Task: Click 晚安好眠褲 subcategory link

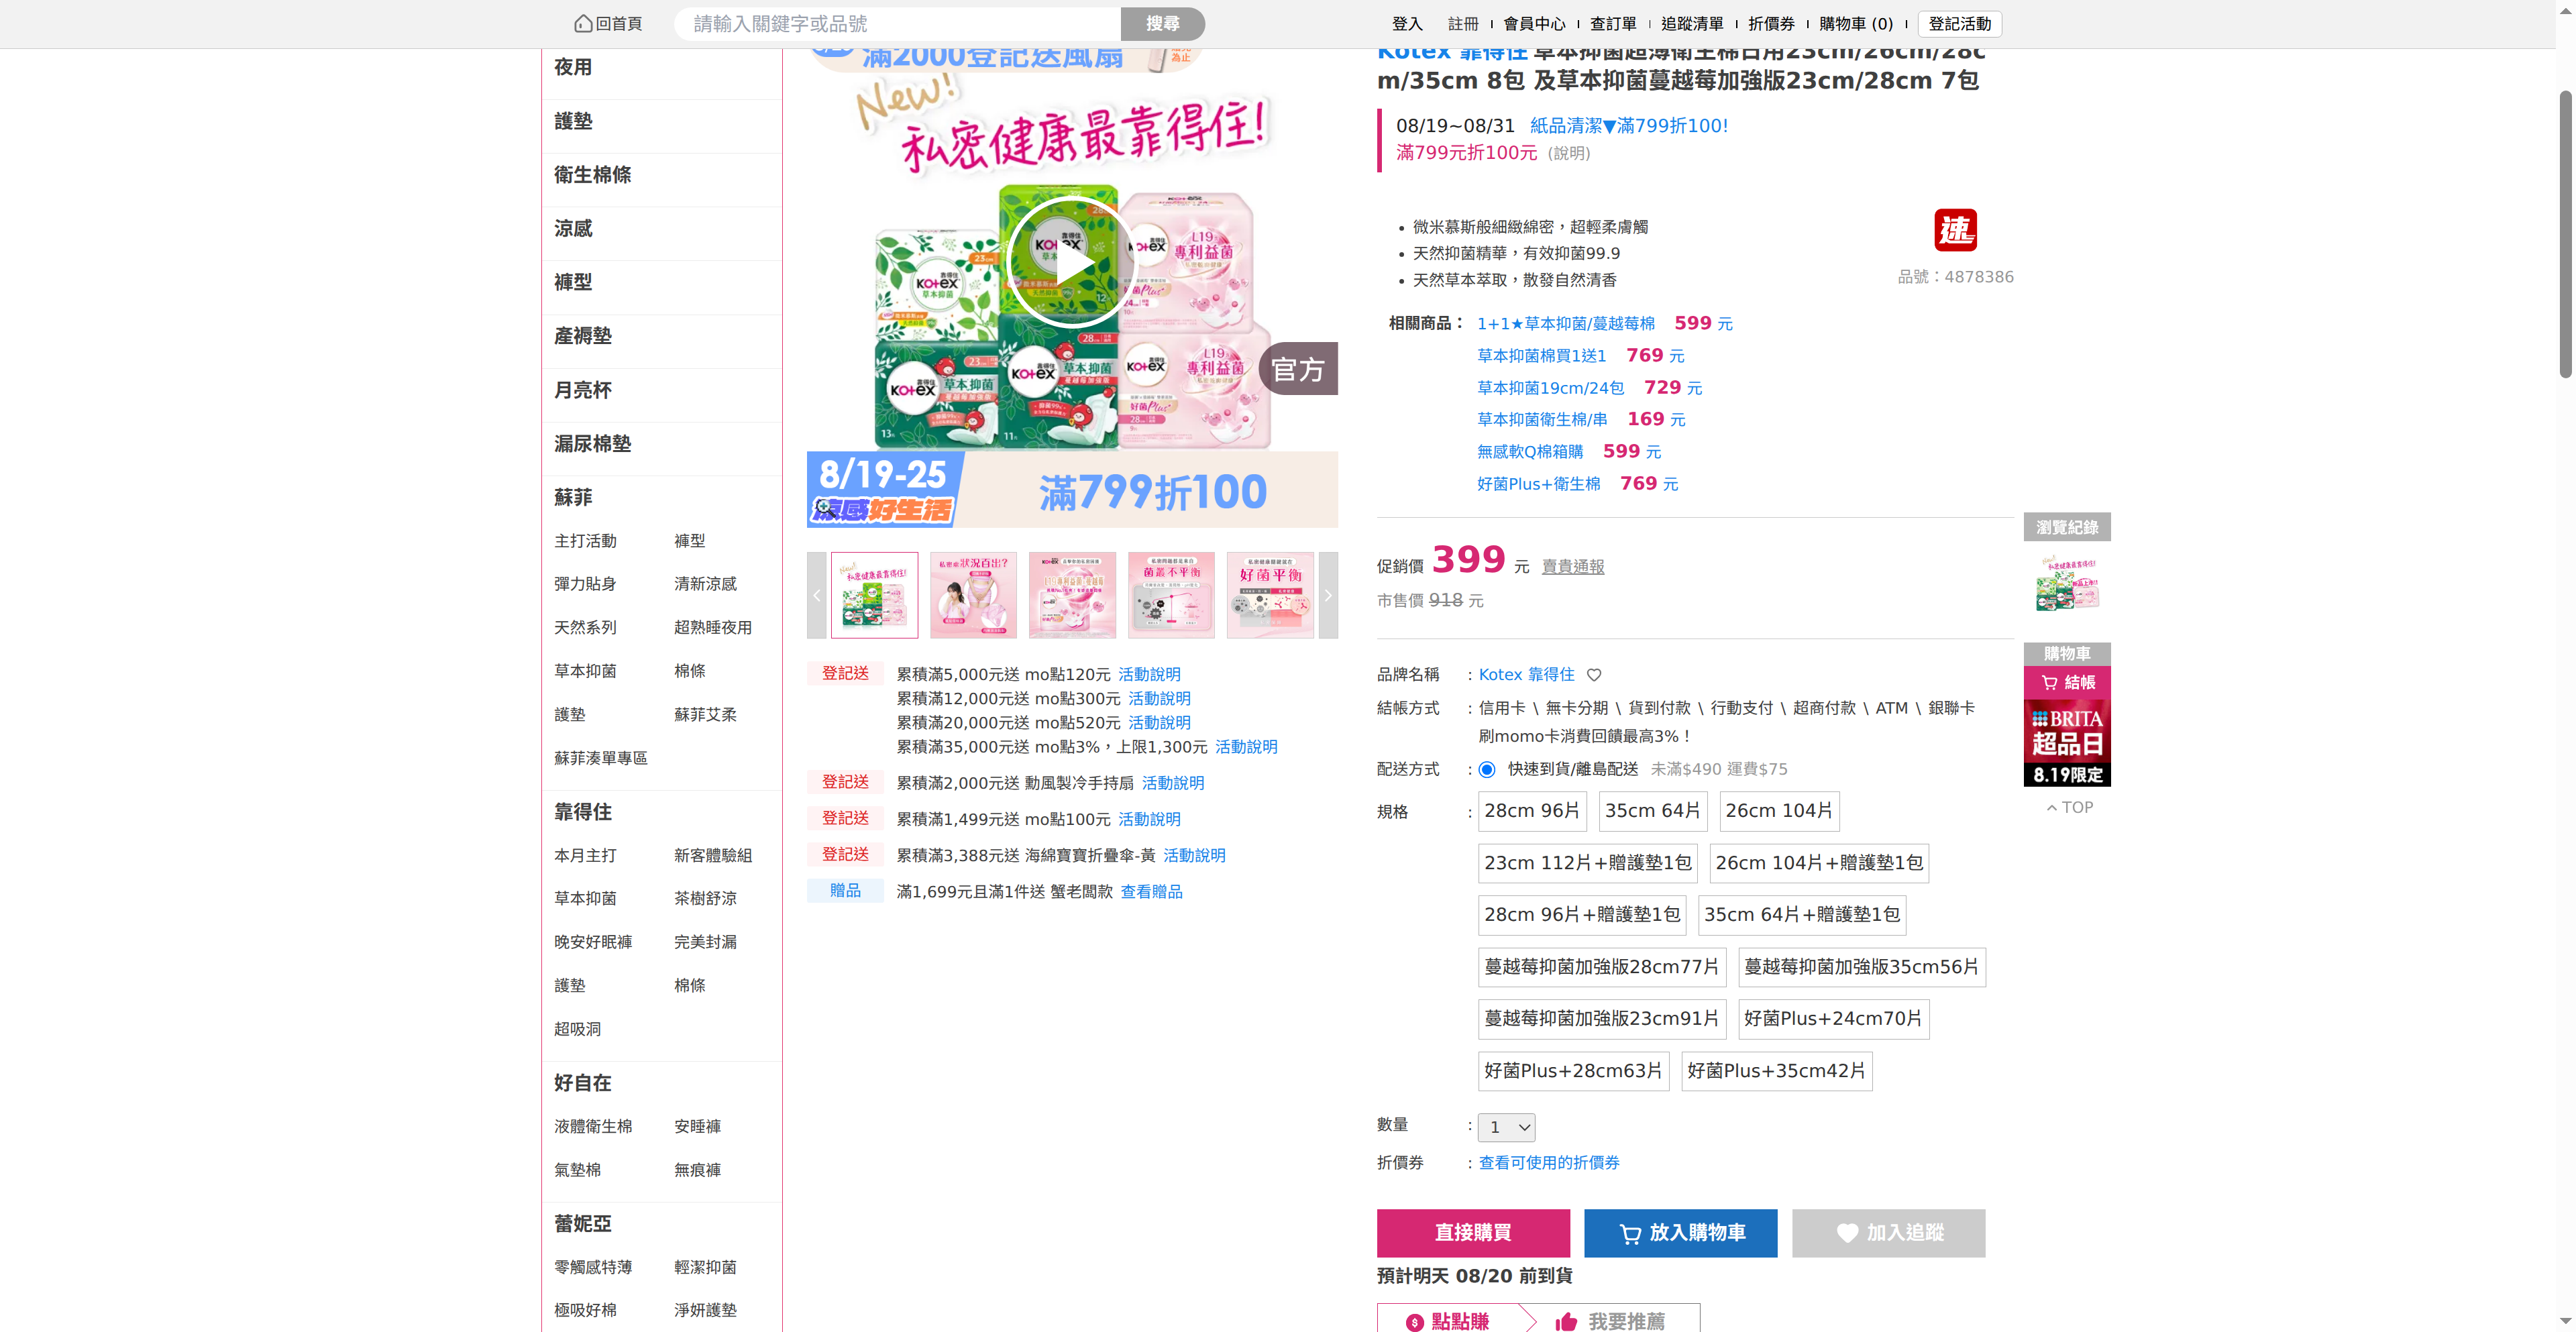Action: click(x=593, y=942)
